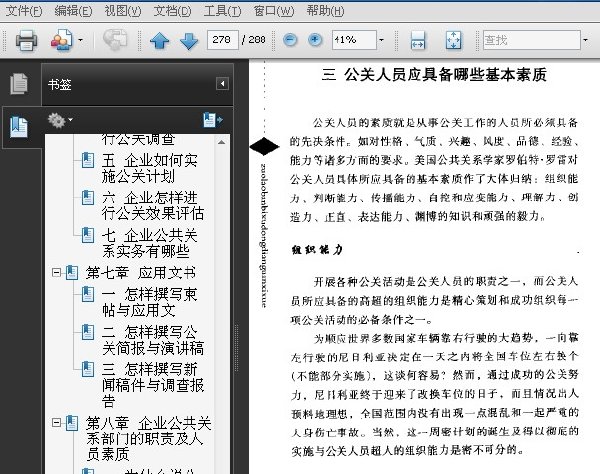Click bookmark icon beside 一 怎样撰写柬帖
Viewport: 600px width, 474px height.
[x=88, y=294]
